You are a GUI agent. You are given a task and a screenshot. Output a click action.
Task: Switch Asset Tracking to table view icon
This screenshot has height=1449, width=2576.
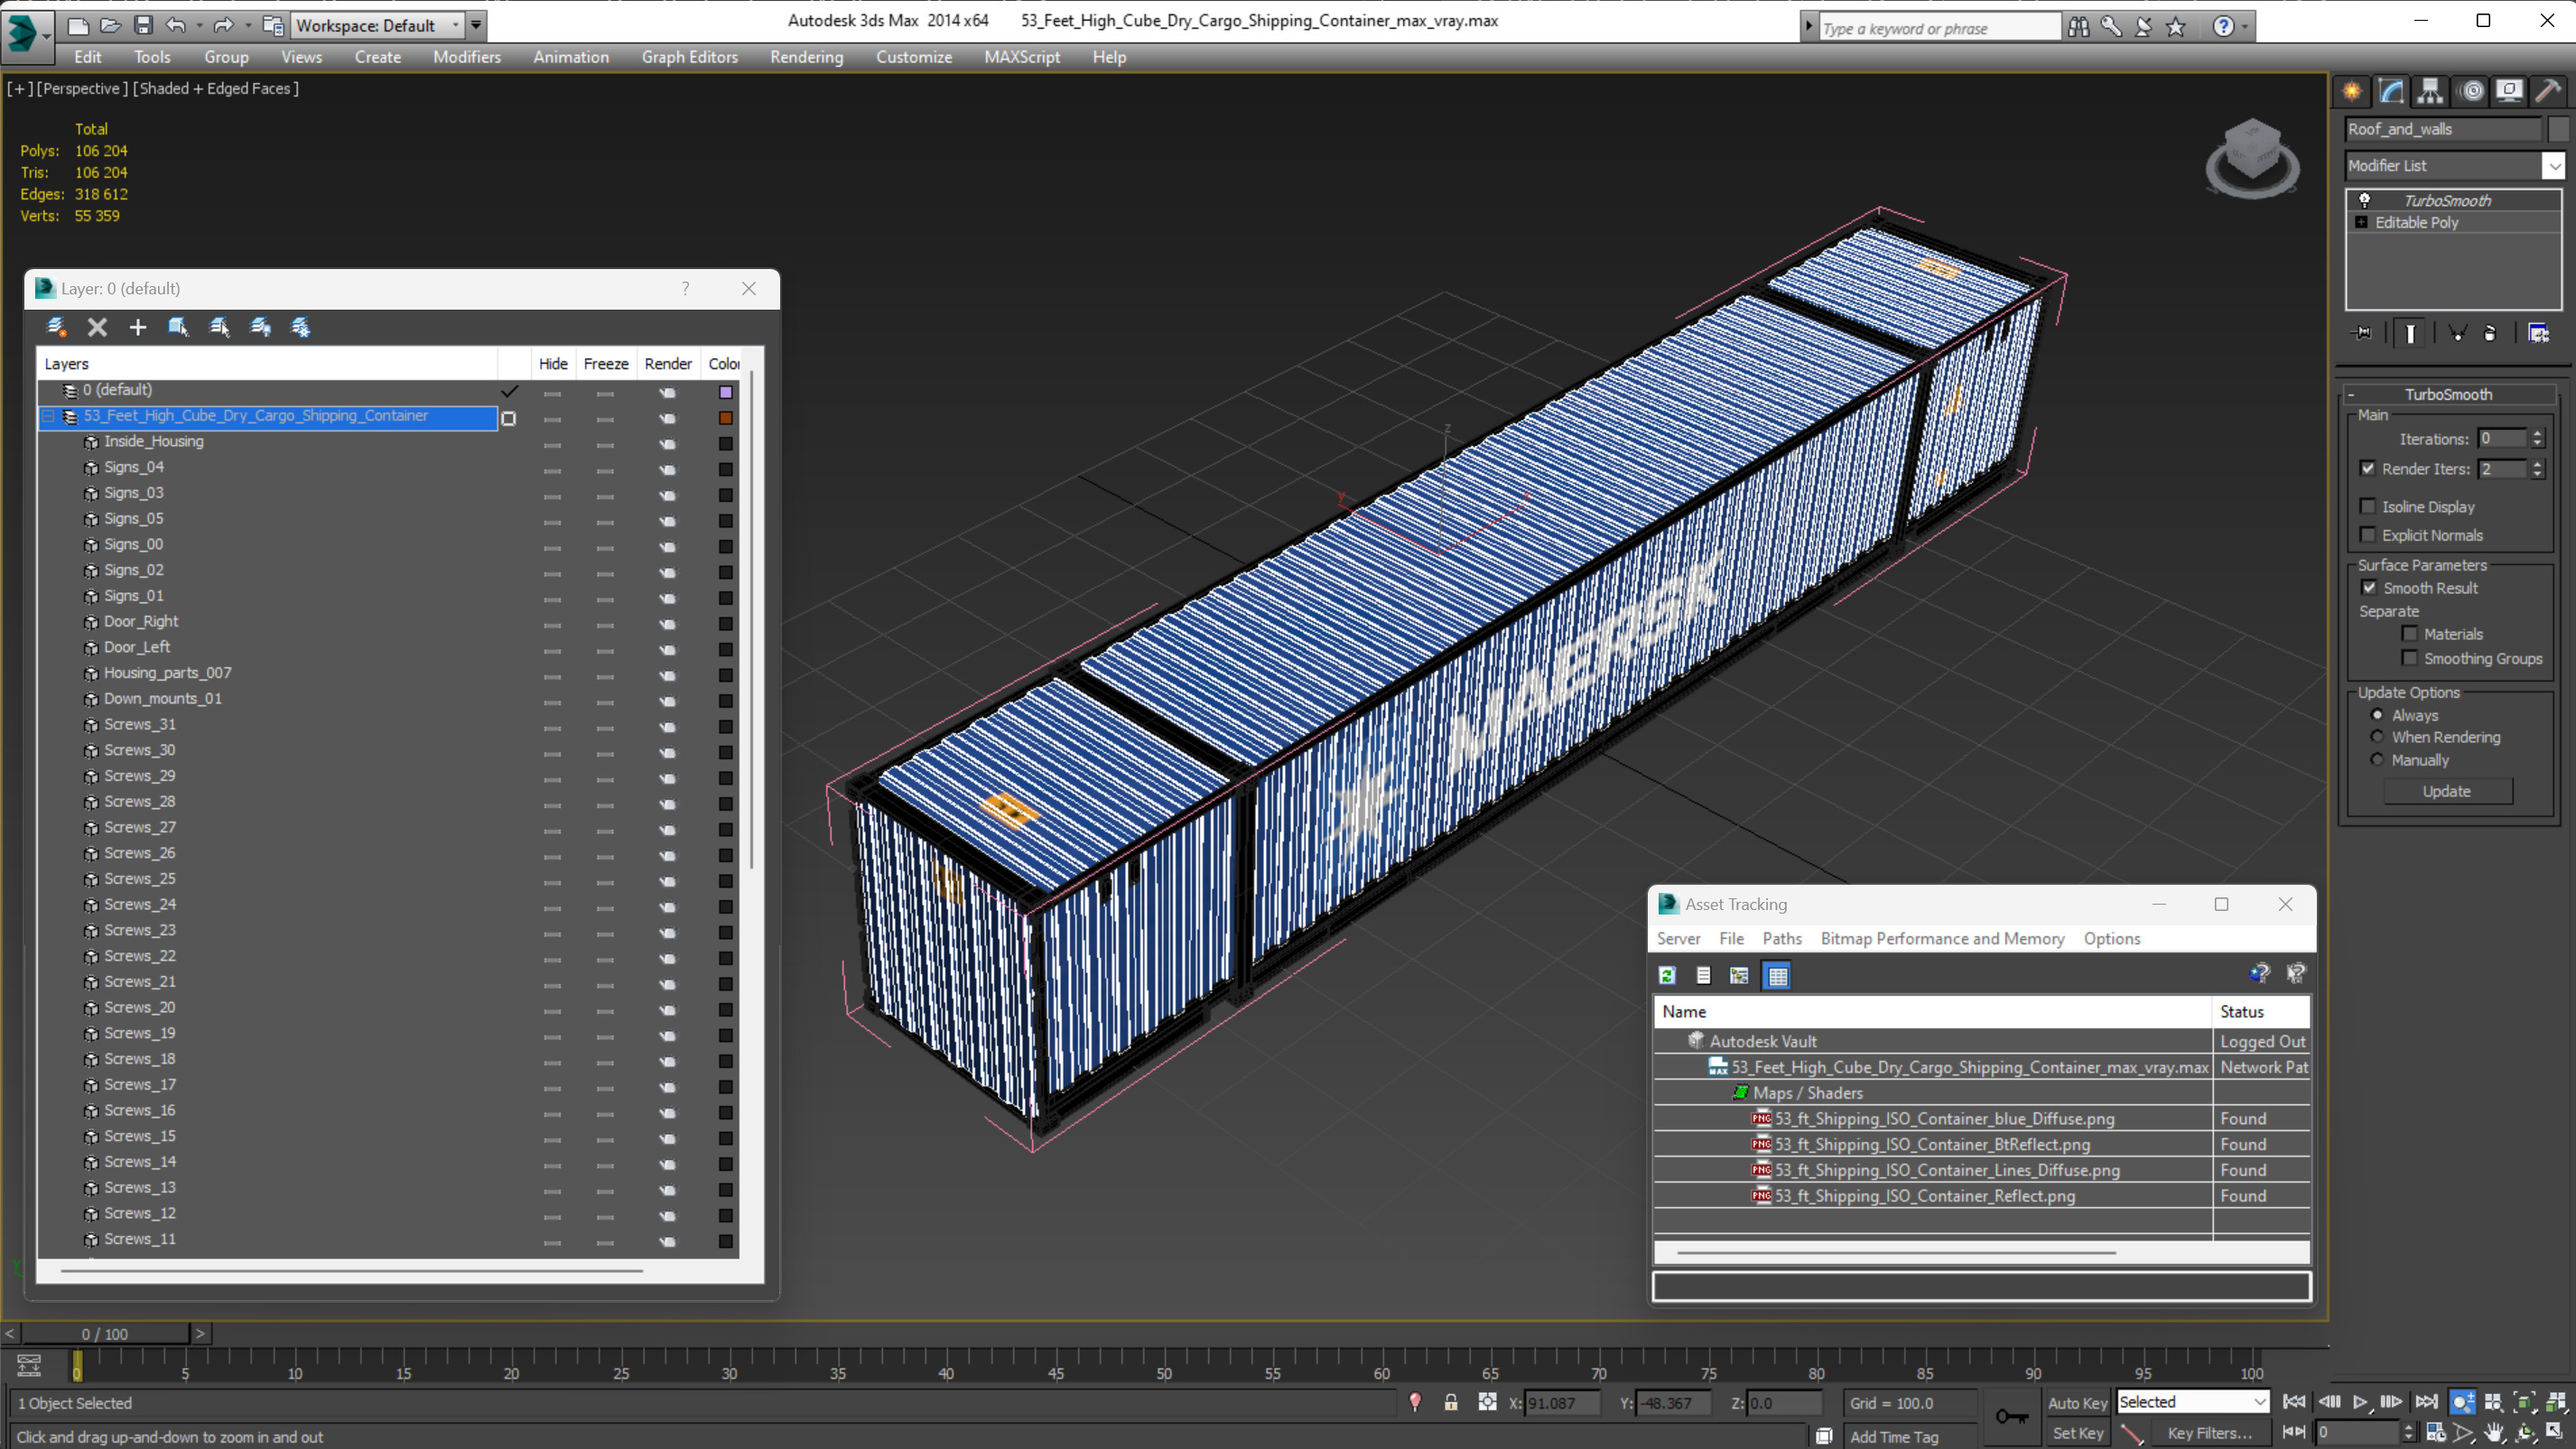(x=1778, y=975)
